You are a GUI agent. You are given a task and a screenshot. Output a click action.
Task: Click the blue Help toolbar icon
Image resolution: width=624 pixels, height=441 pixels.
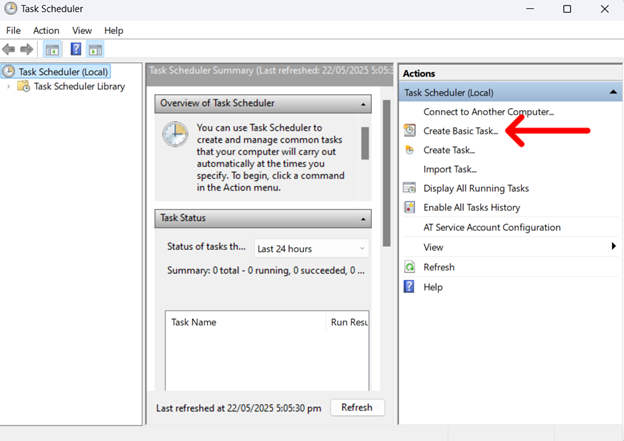76,49
